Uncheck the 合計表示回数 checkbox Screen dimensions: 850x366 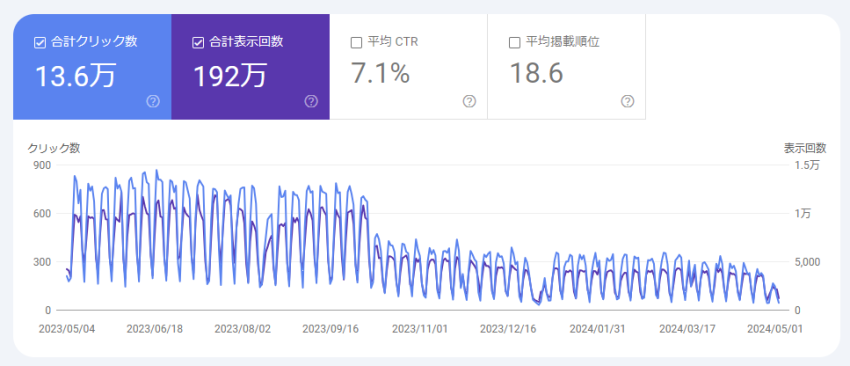tap(198, 43)
